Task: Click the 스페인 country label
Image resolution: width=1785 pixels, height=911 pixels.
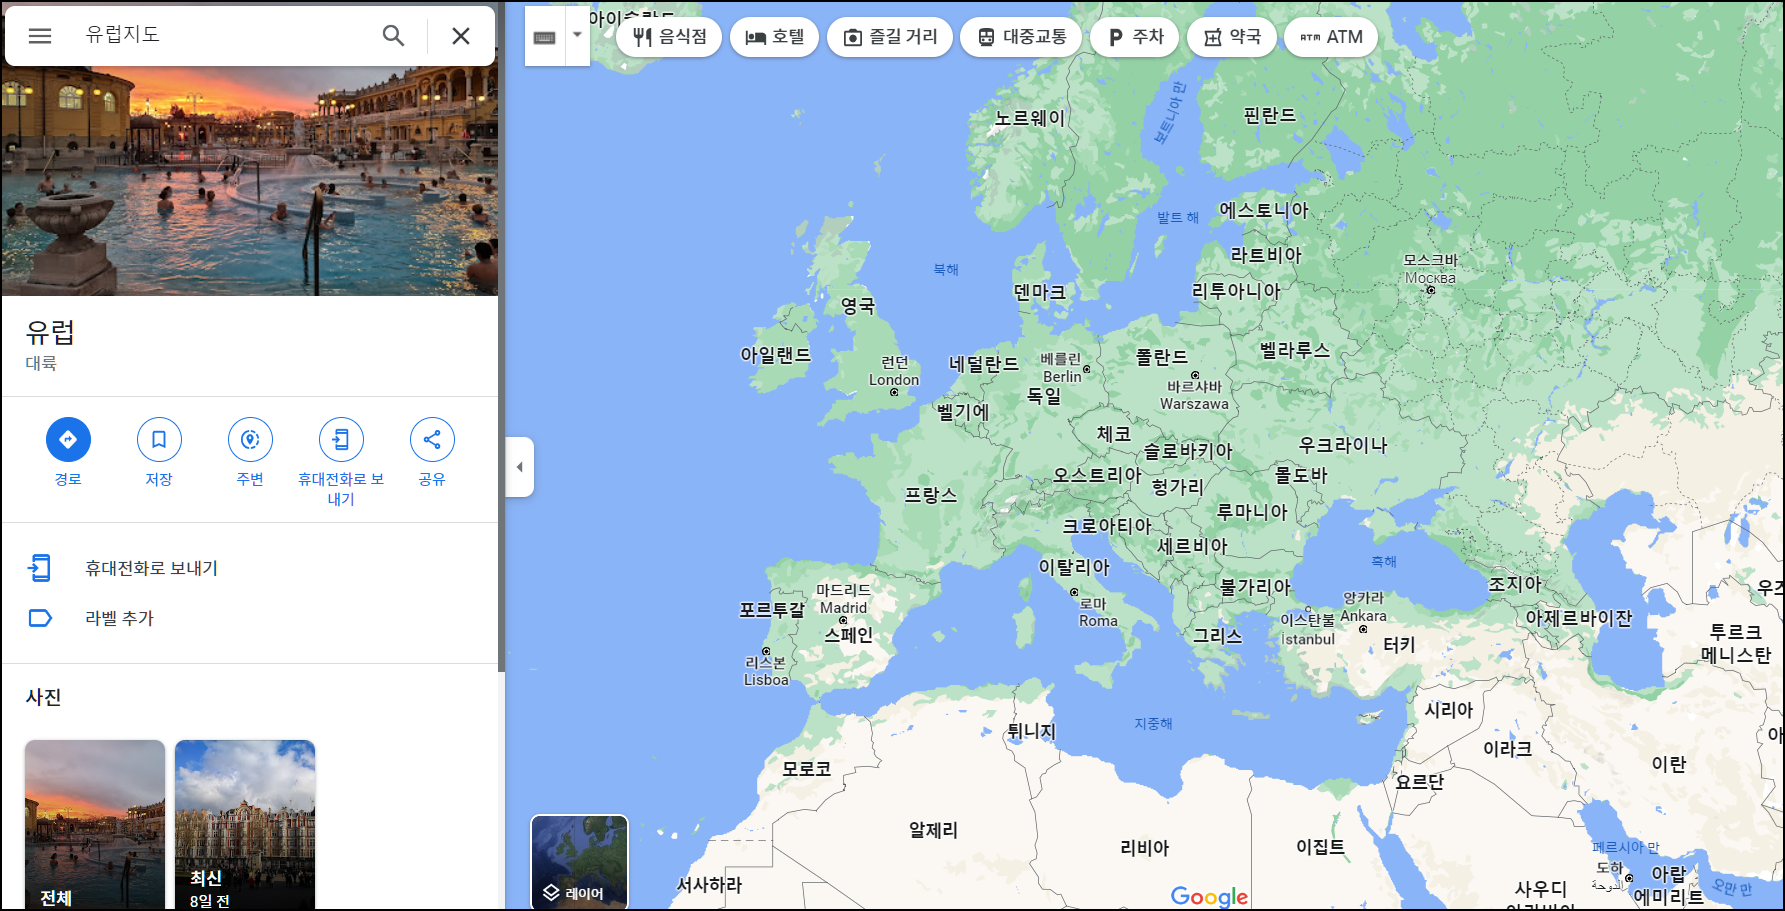Action: pos(848,635)
